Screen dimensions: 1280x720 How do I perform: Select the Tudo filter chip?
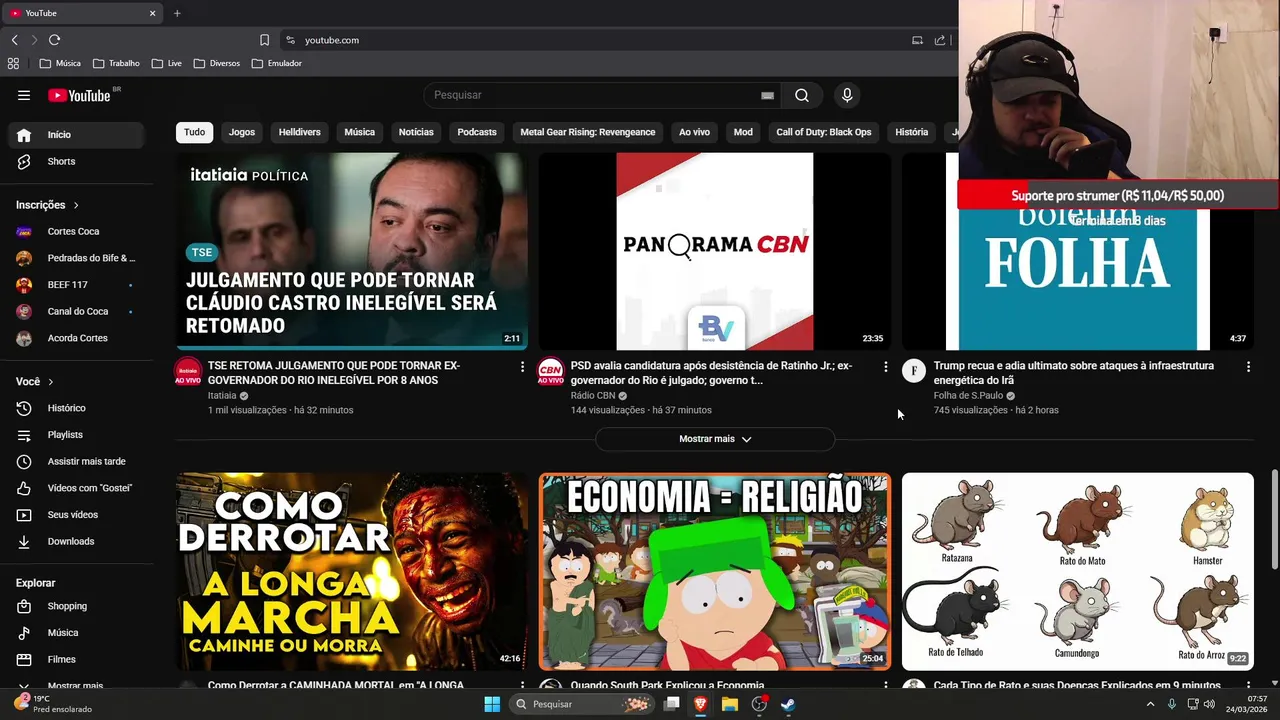(194, 132)
